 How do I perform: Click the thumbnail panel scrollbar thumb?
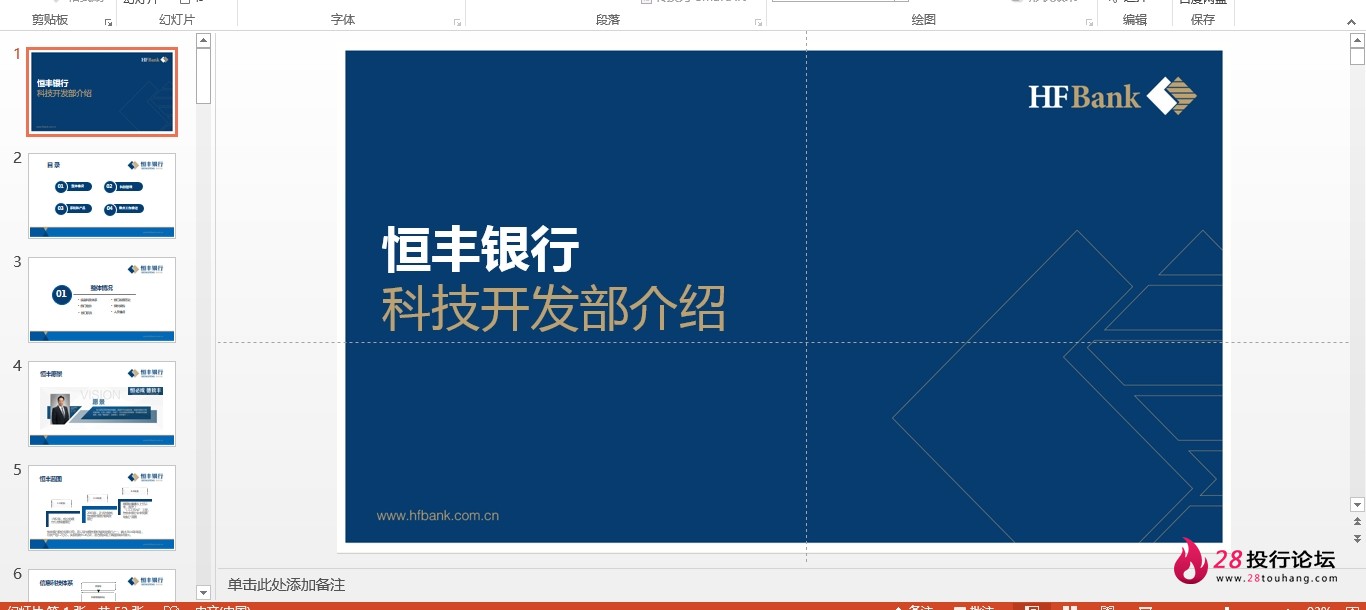[204, 75]
